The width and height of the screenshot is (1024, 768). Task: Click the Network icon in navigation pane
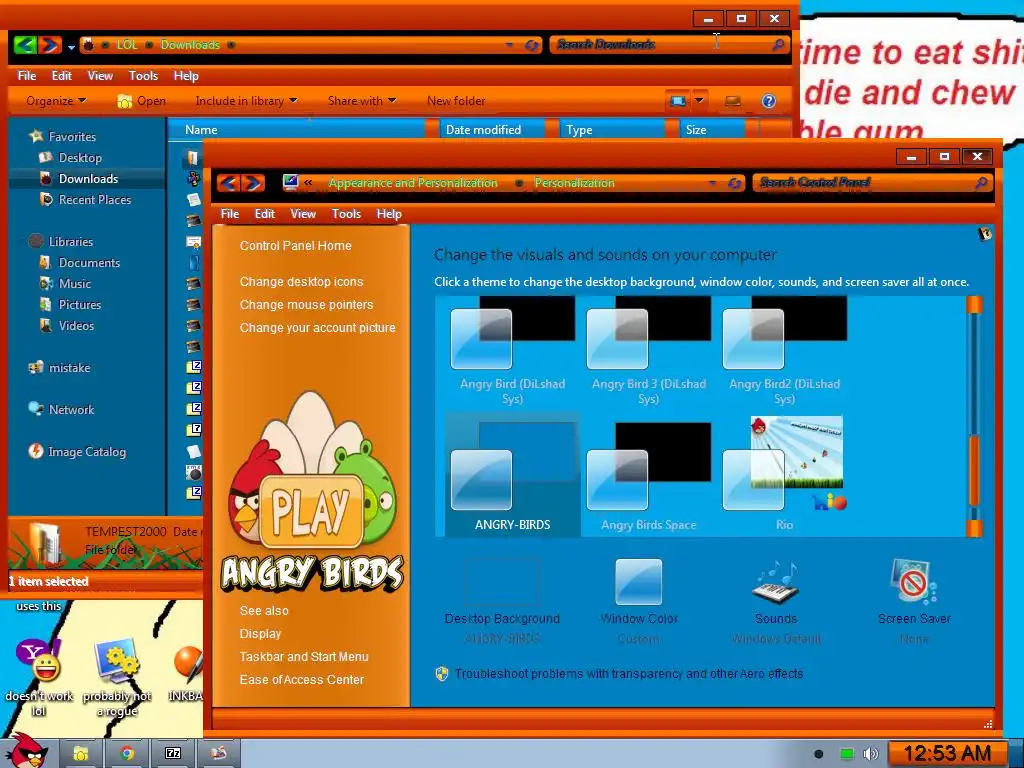[x=36, y=409]
